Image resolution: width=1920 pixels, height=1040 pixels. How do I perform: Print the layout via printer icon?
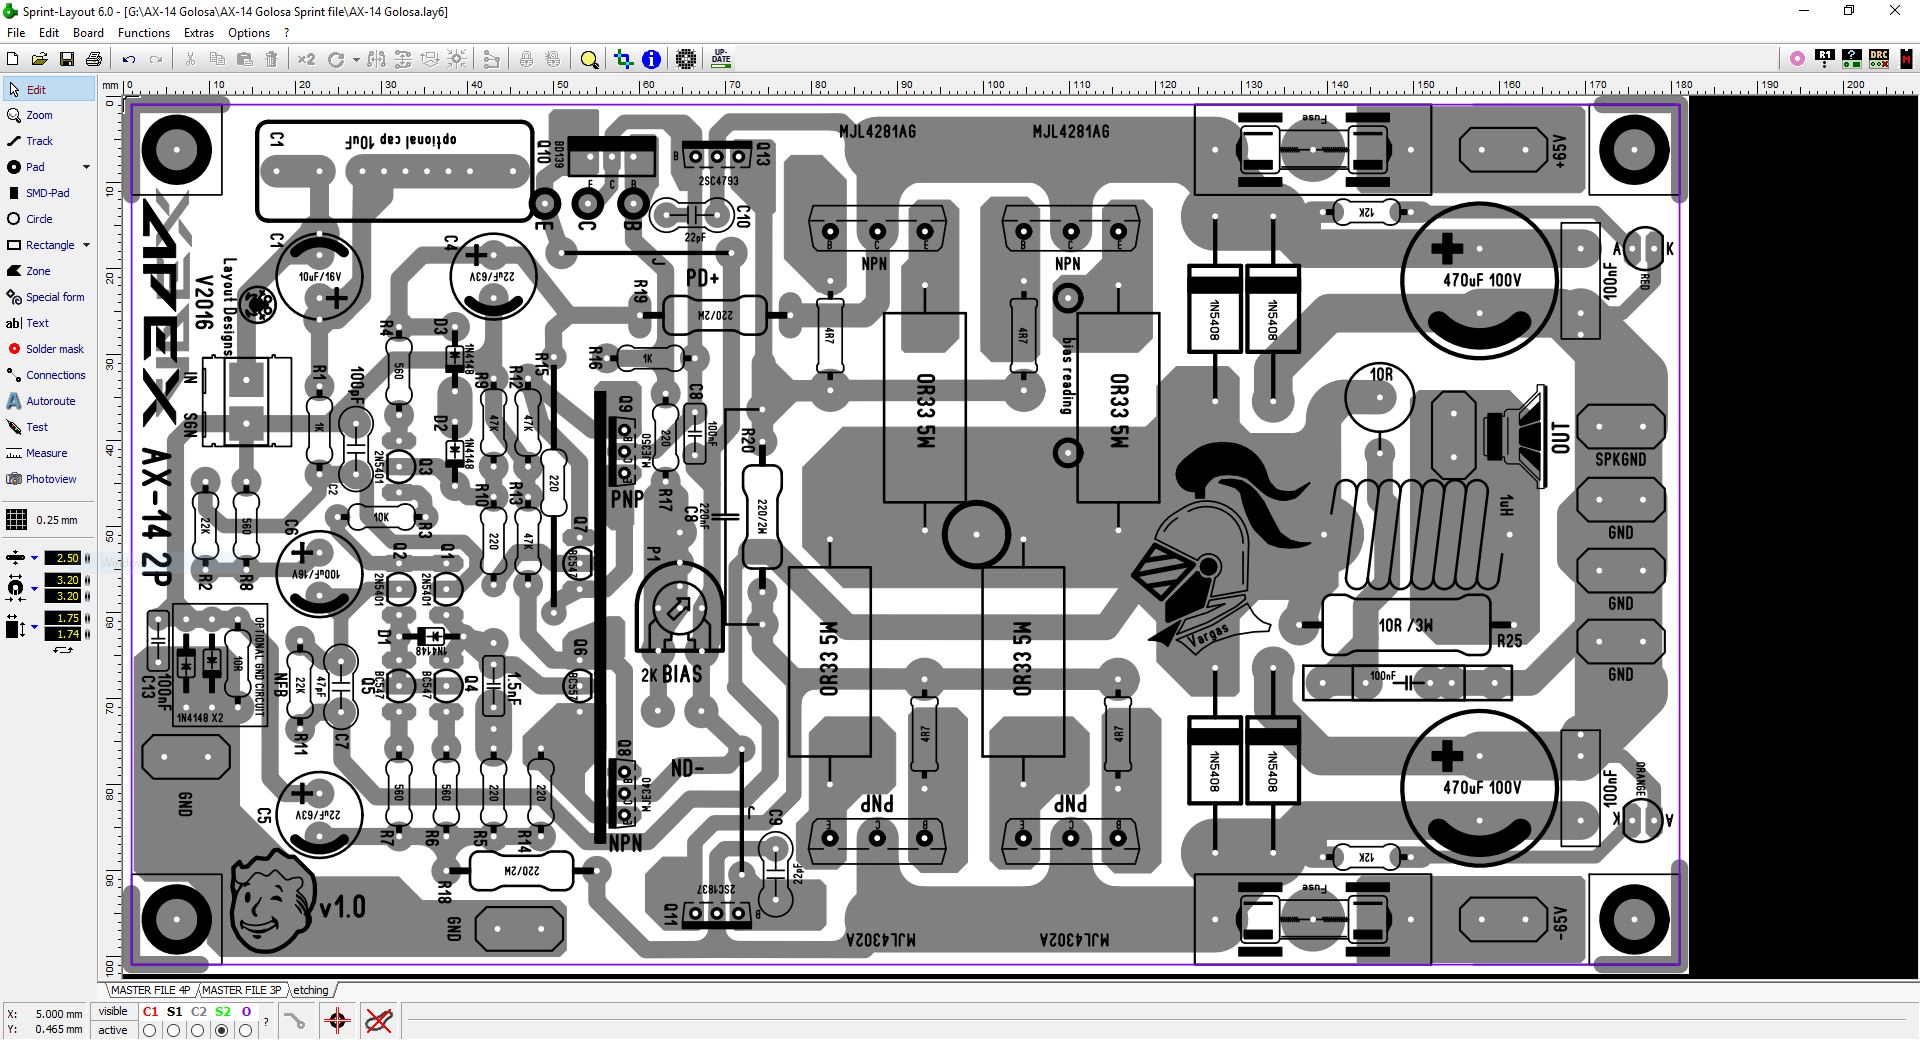coord(93,60)
